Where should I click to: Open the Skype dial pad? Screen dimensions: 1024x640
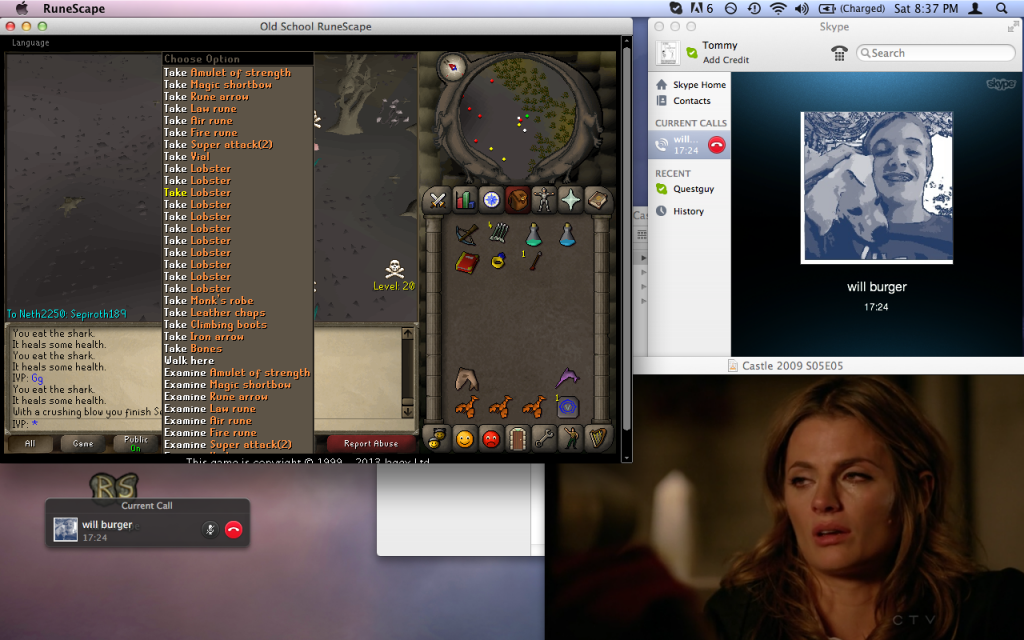tap(840, 53)
